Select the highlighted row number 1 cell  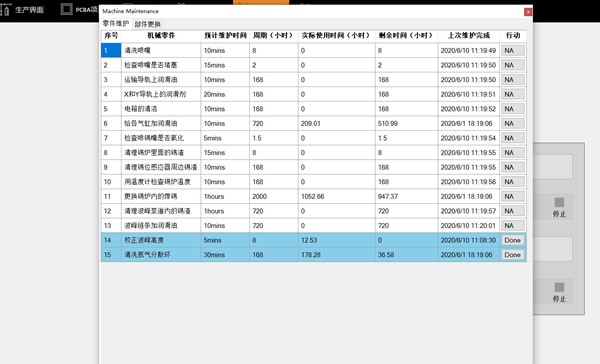tap(111, 51)
